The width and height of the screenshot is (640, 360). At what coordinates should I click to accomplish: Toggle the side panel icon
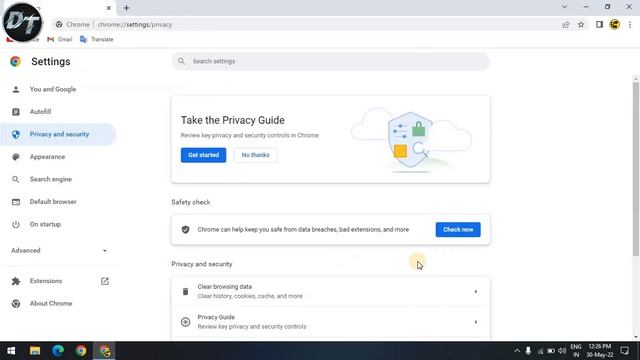tap(599, 24)
